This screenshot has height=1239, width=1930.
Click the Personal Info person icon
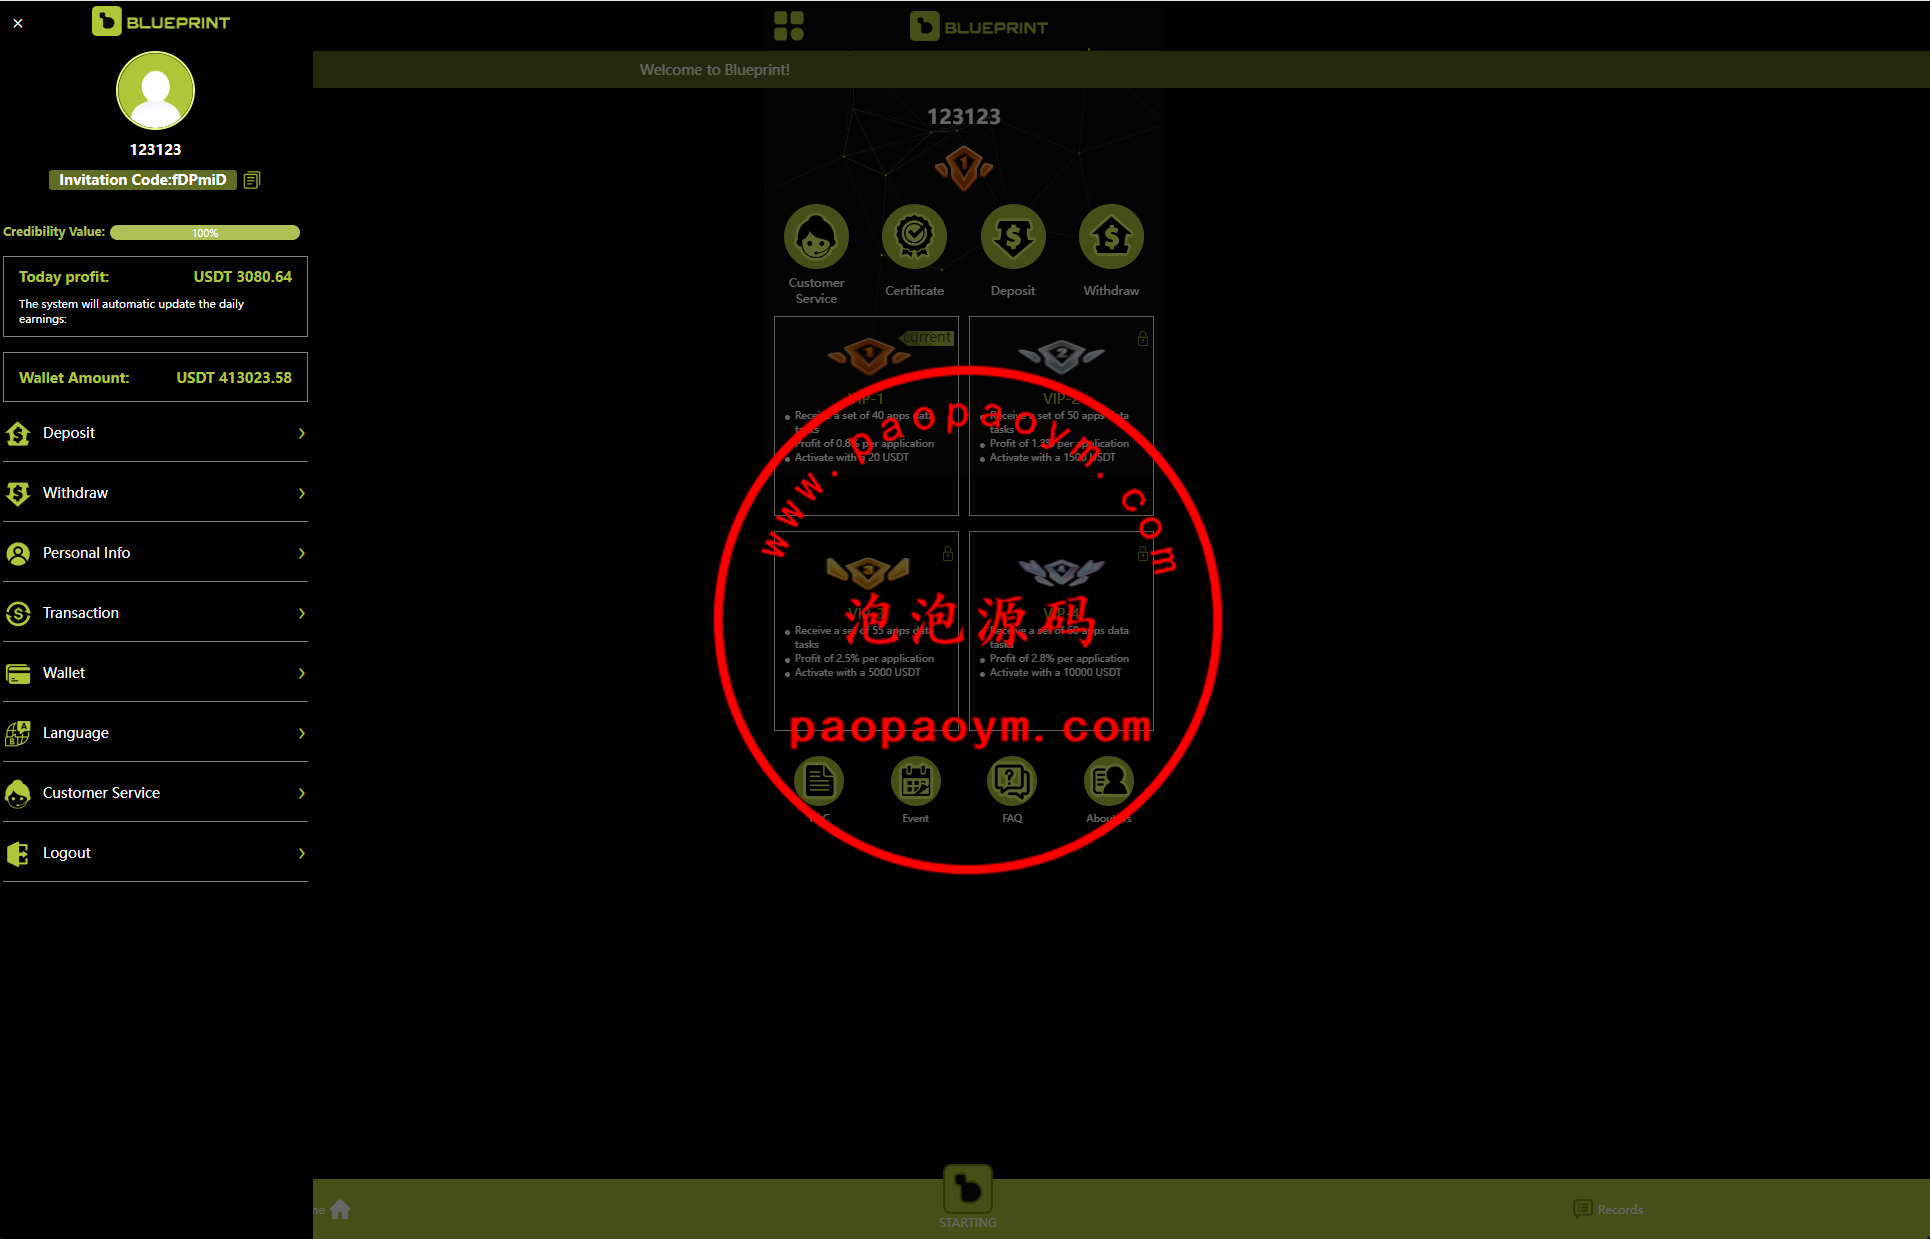(x=18, y=553)
